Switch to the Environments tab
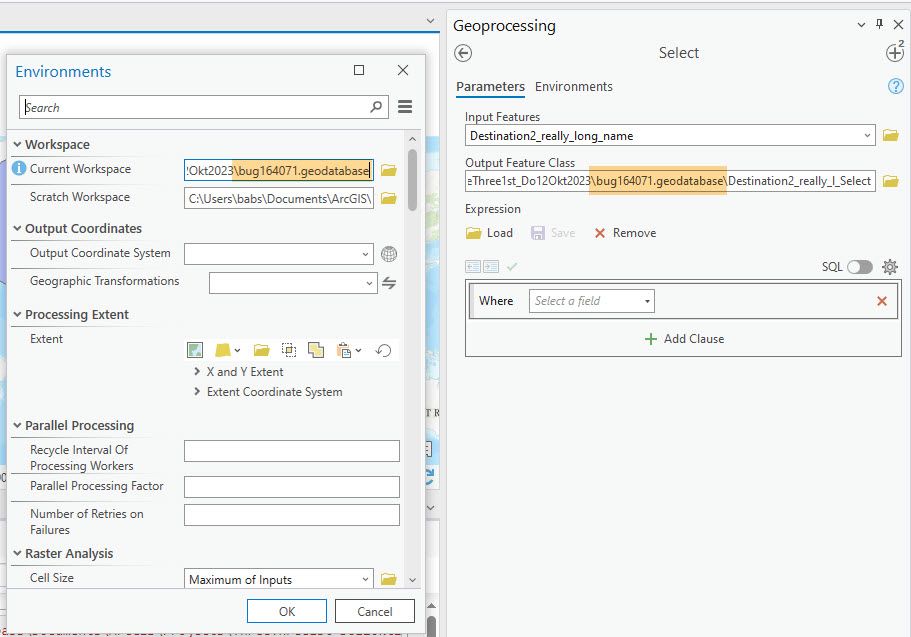 (x=574, y=87)
